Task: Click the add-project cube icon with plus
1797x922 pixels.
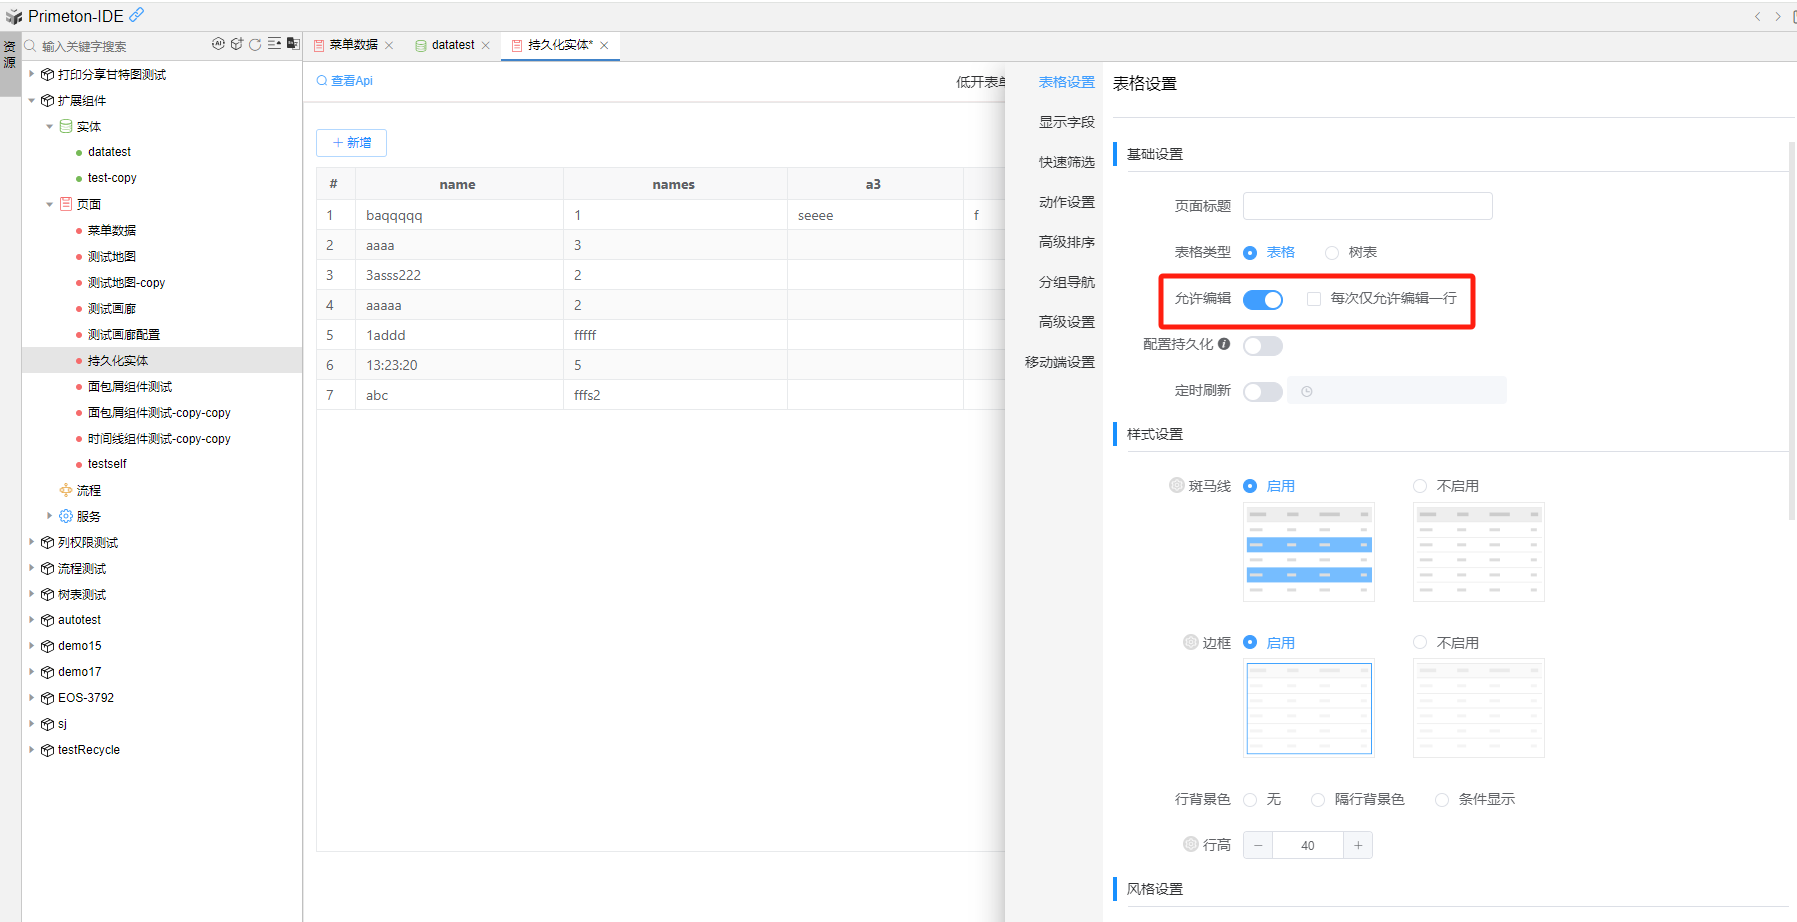Action: 237,44
